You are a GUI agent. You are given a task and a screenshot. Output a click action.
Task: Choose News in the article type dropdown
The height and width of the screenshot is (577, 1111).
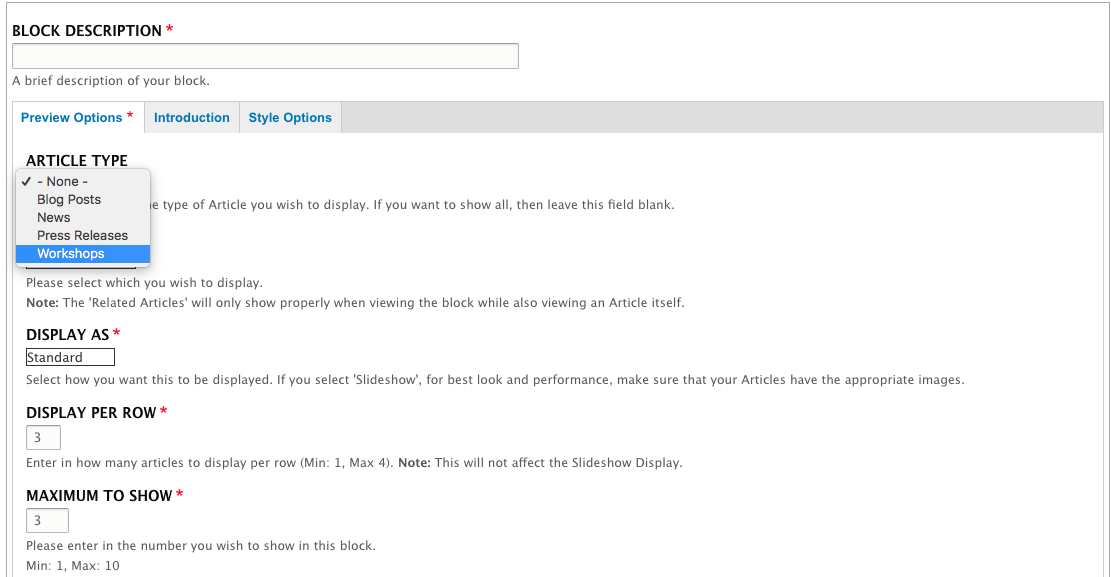[54, 218]
